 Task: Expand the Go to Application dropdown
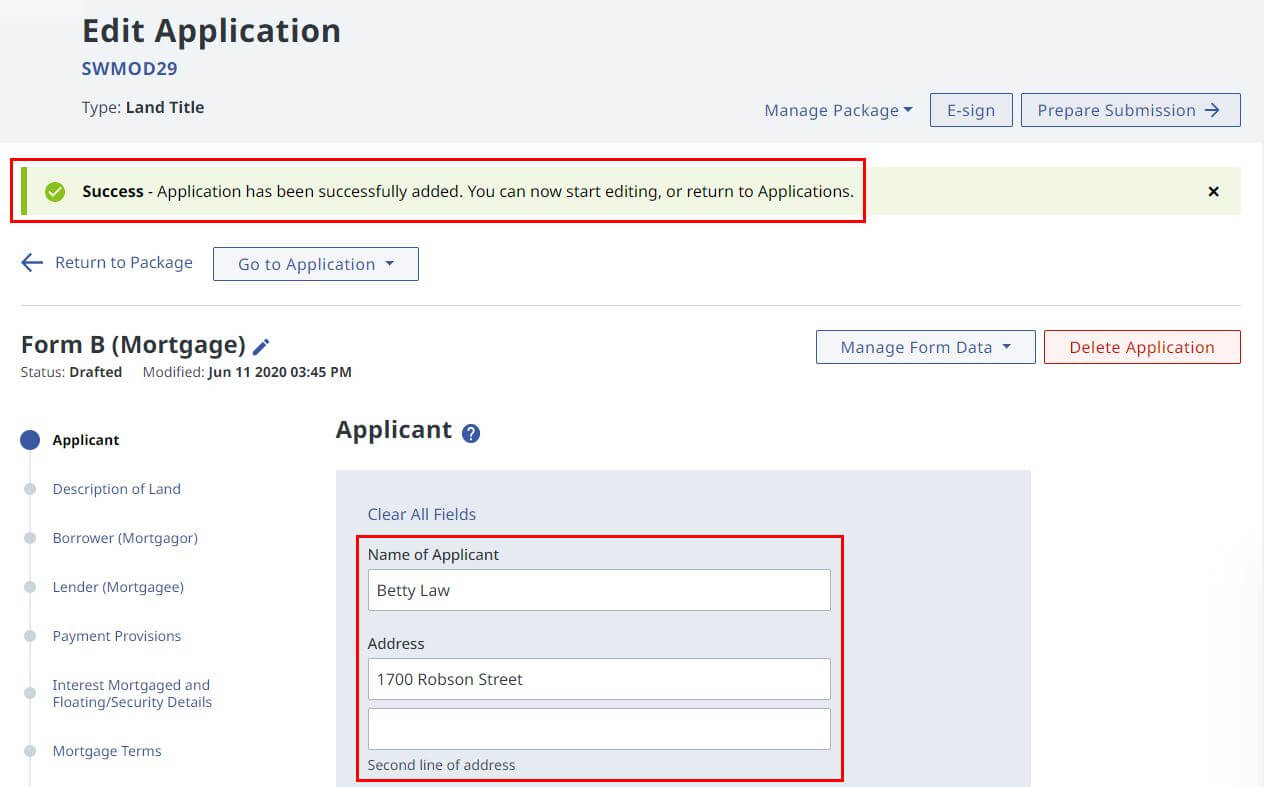[316, 264]
